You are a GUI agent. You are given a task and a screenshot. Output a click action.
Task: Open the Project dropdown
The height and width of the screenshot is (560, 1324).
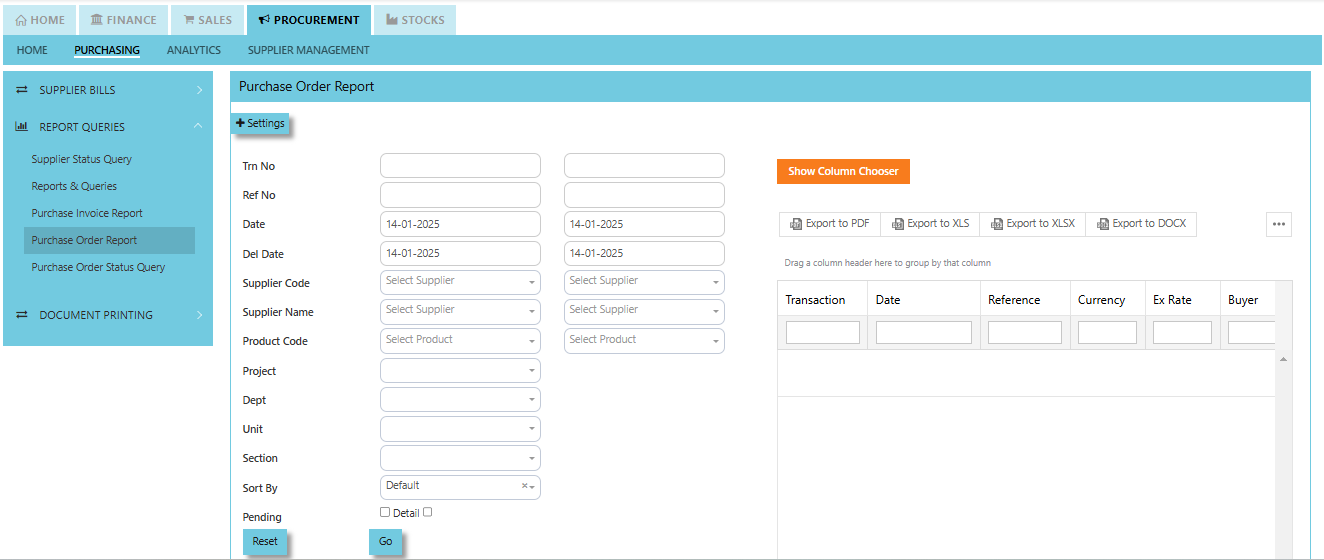[460, 370]
